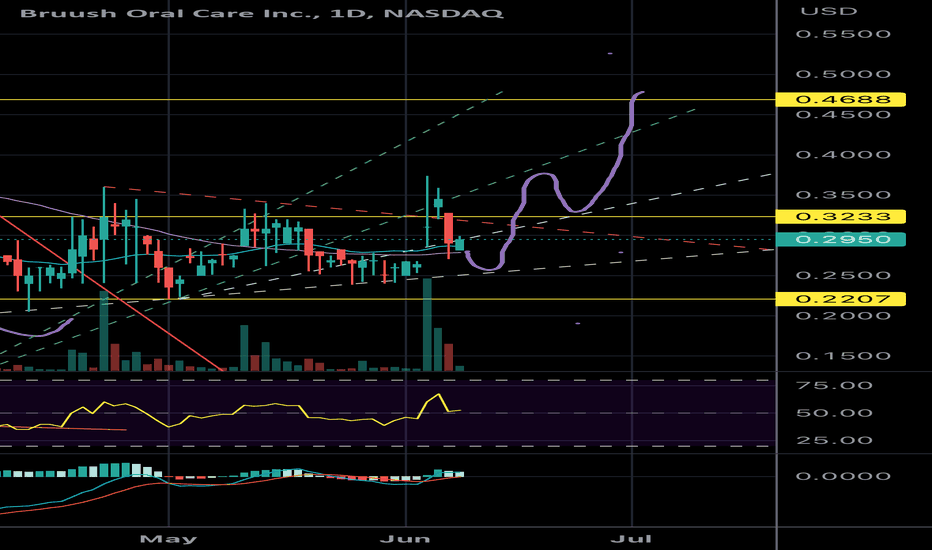Click the 0.4000 price scale value
This screenshot has height=550, width=932.
pos(843,155)
